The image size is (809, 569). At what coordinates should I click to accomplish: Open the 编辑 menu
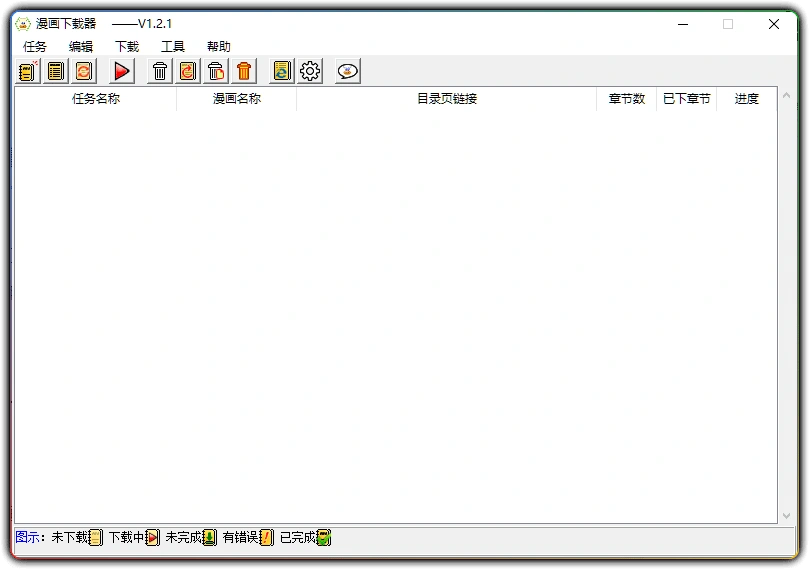[x=80, y=46]
